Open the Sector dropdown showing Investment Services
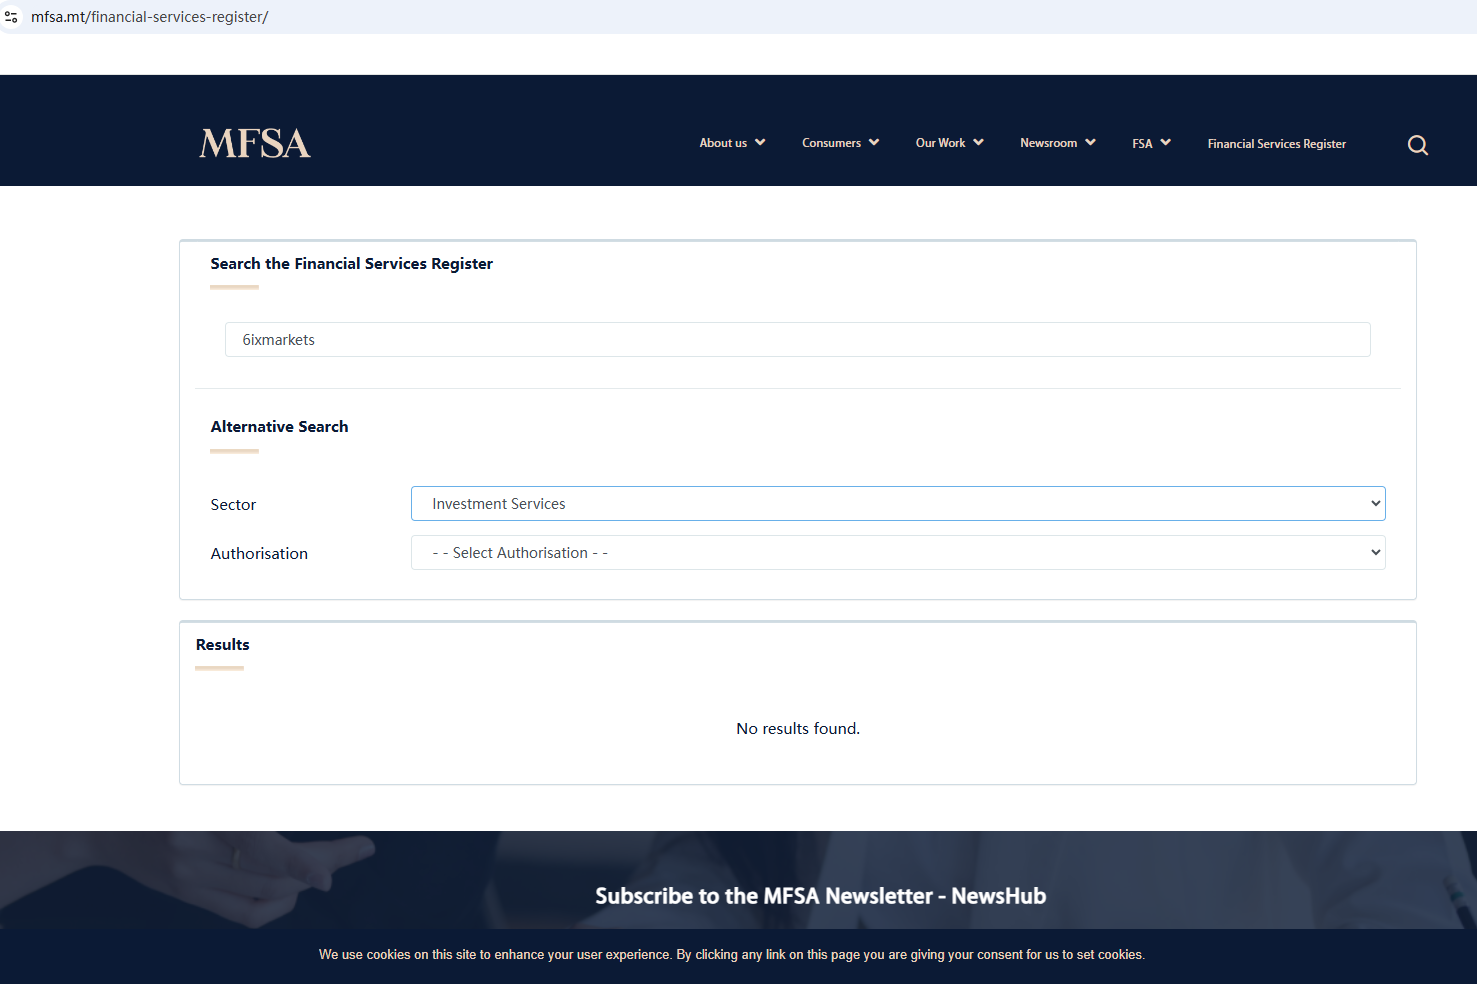Viewport: 1477px width, 984px height. click(x=898, y=504)
